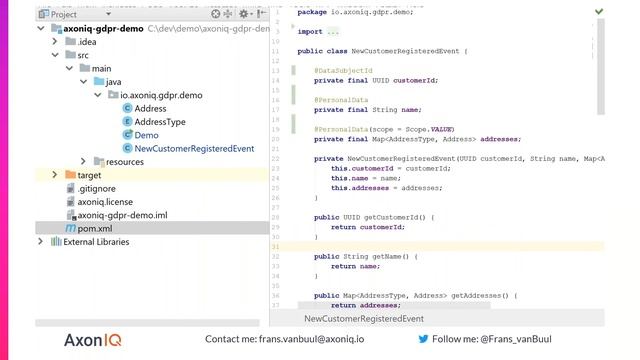
Task: Collapse the java folder
Action: (x=84, y=82)
